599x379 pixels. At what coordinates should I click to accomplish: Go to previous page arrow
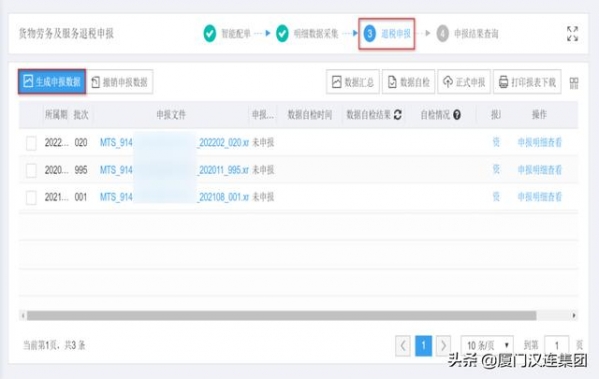coord(403,346)
